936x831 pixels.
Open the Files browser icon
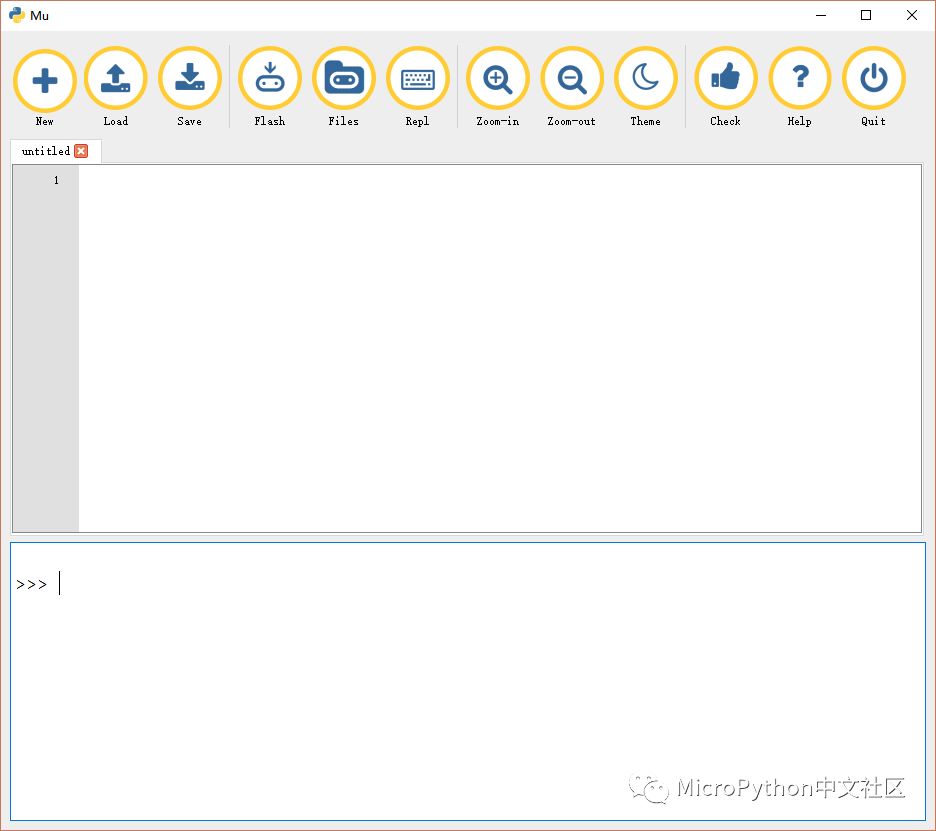click(x=344, y=79)
